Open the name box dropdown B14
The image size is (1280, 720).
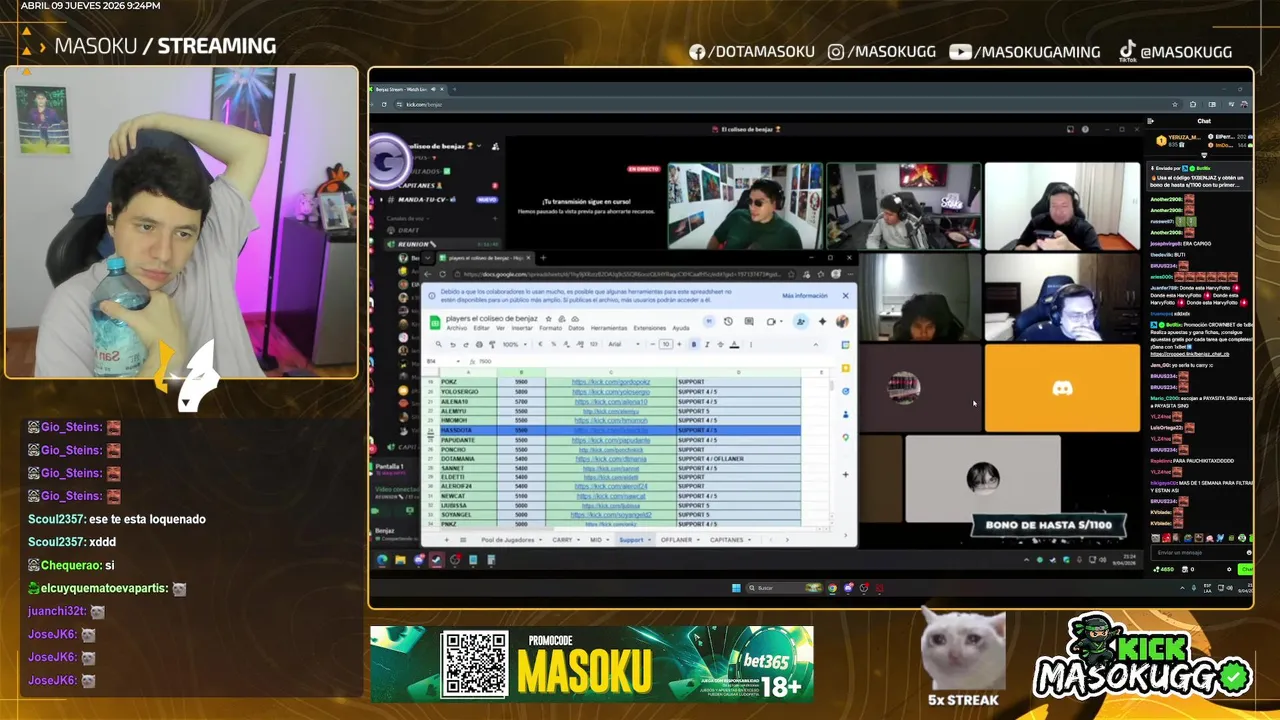(x=458, y=361)
